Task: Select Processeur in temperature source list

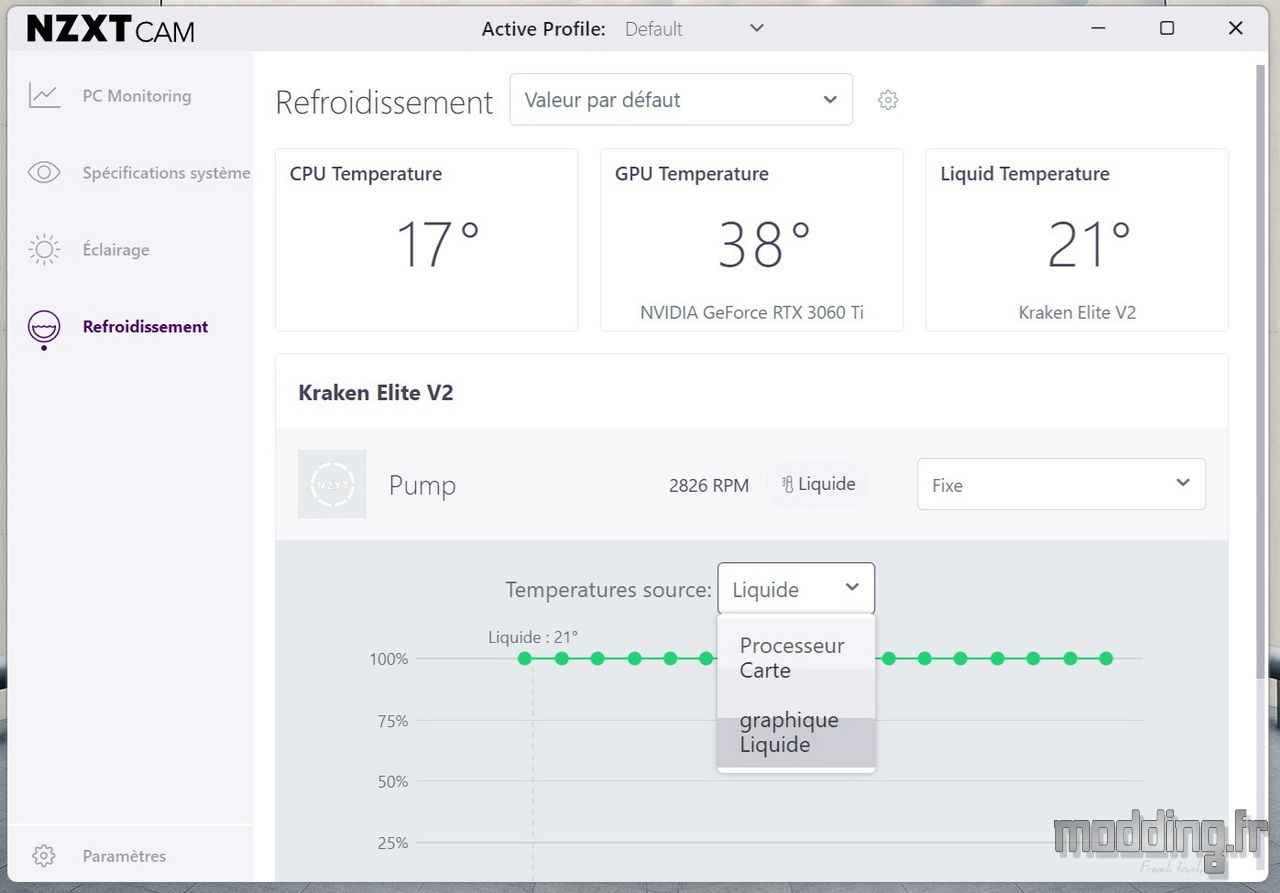Action: pyautogui.click(x=796, y=645)
